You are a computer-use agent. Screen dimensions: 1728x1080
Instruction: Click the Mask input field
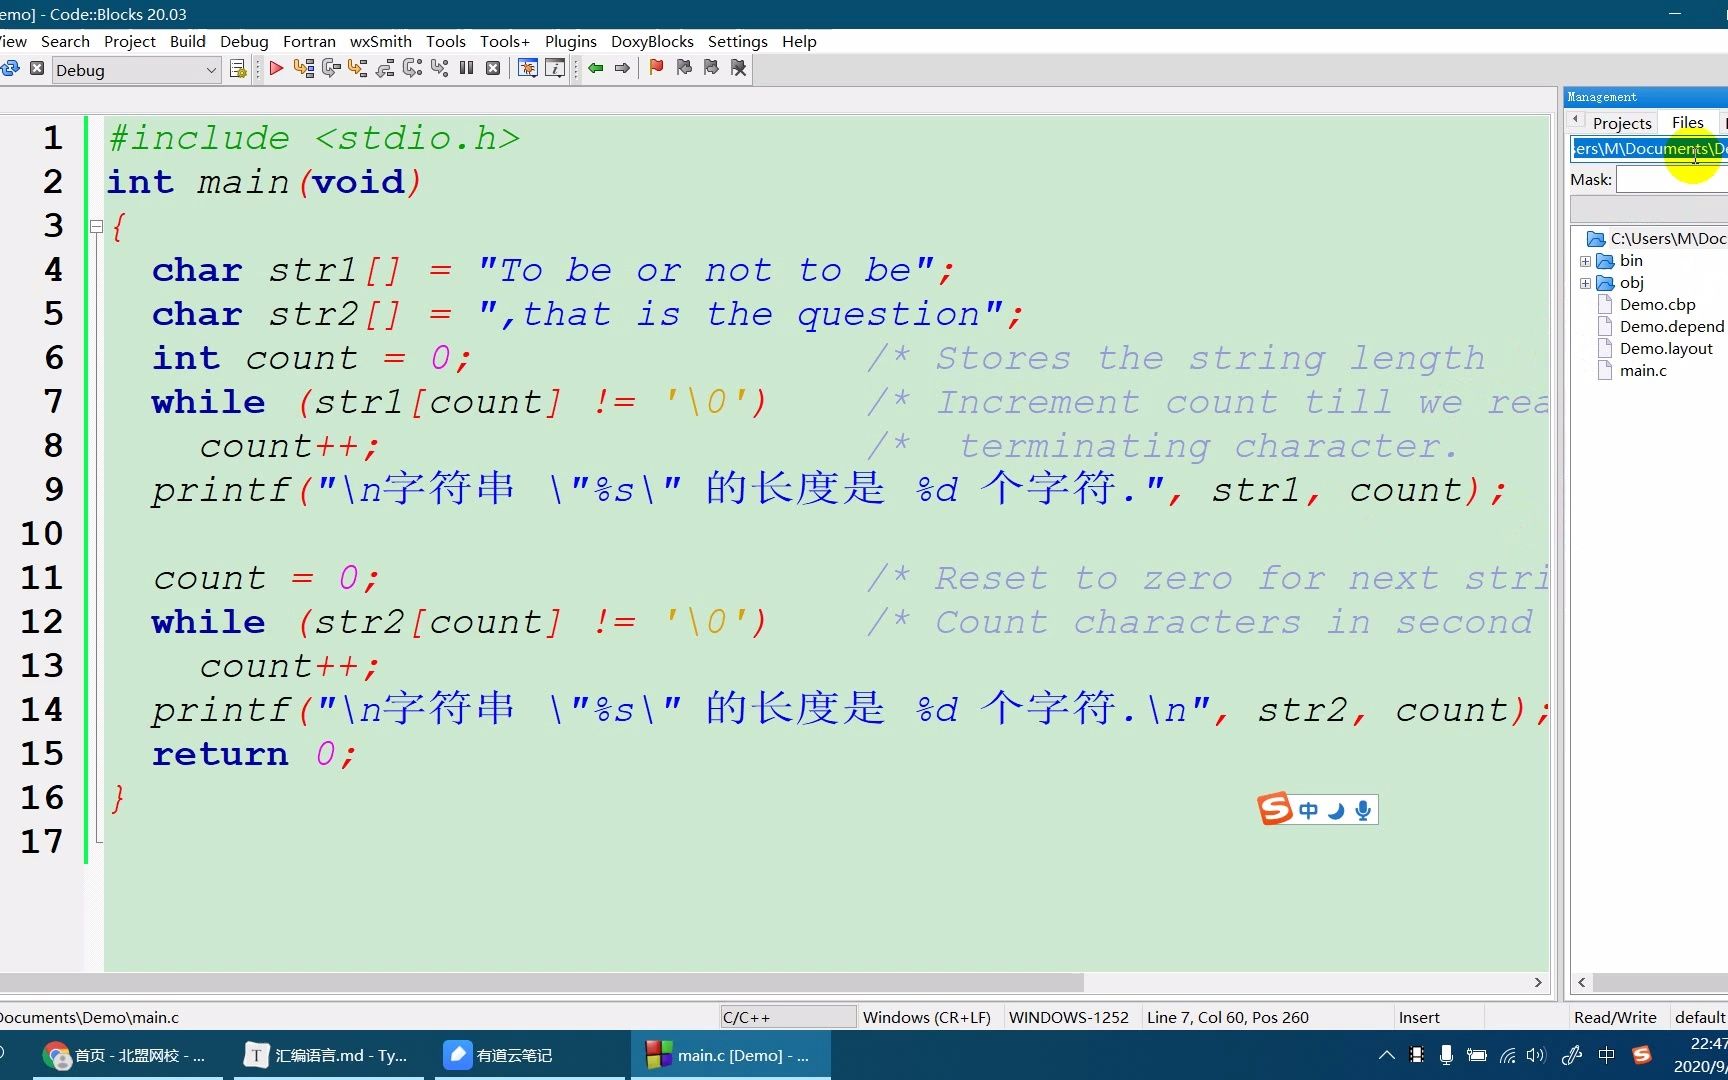coord(1672,180)
